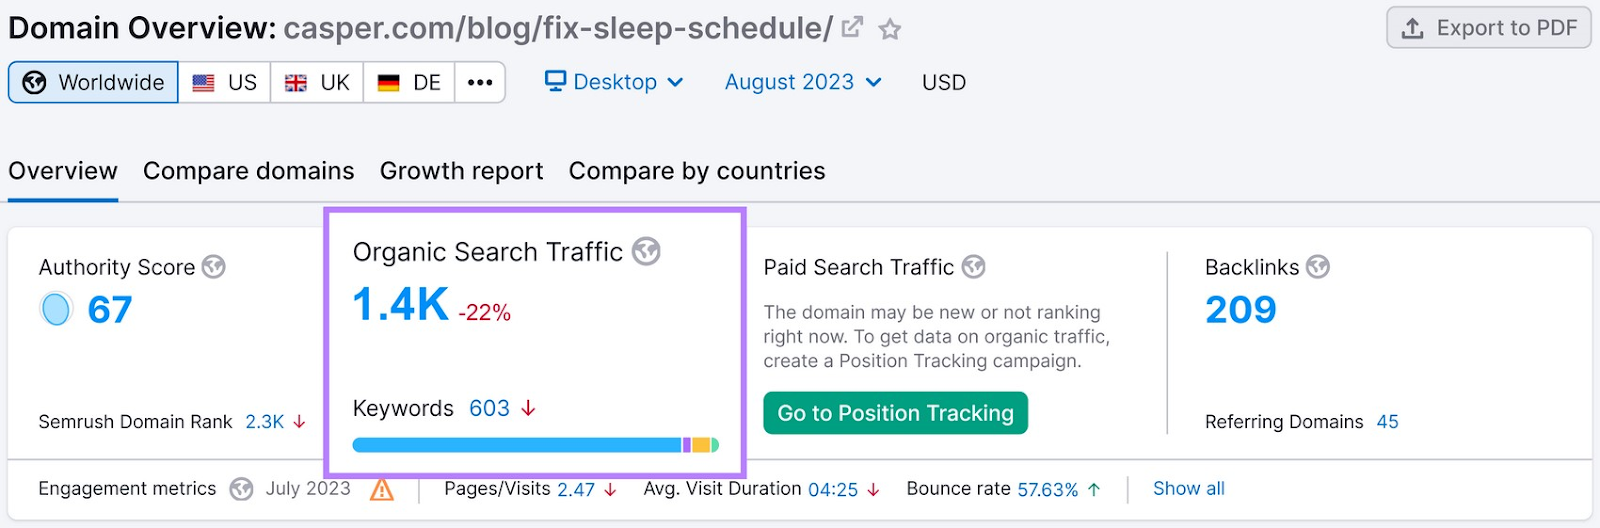1600x528 pixels.
Task: Click the Export to PDF button
Action: [x=1489, y=28]
